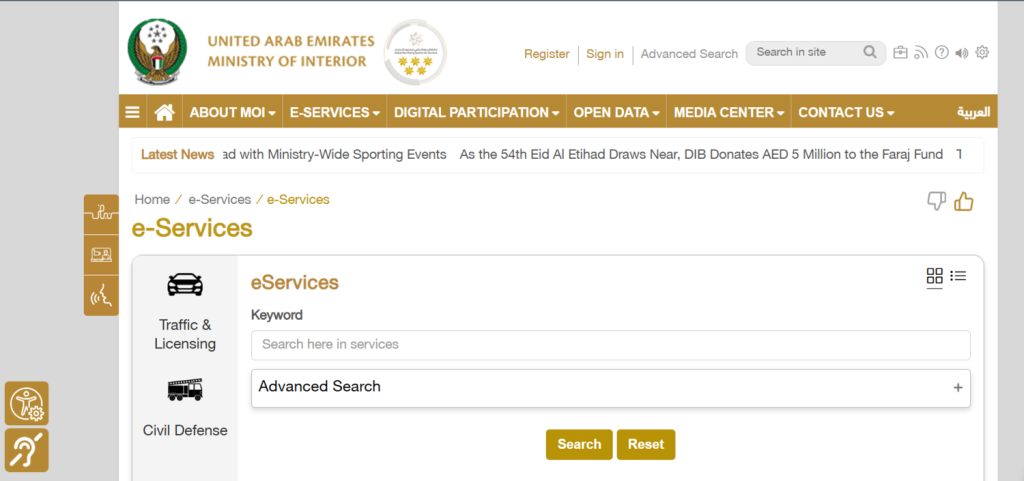
Task: Click the top icon in side widget tab
Action: (101, 214)
